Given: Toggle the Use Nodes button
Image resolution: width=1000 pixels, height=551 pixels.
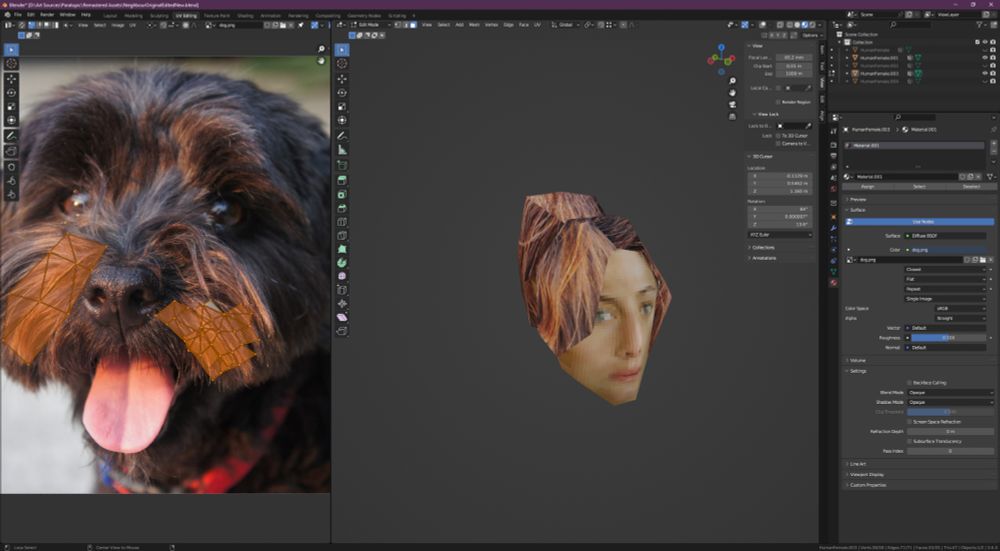Looking at the screenshot, I should point(920,222).
